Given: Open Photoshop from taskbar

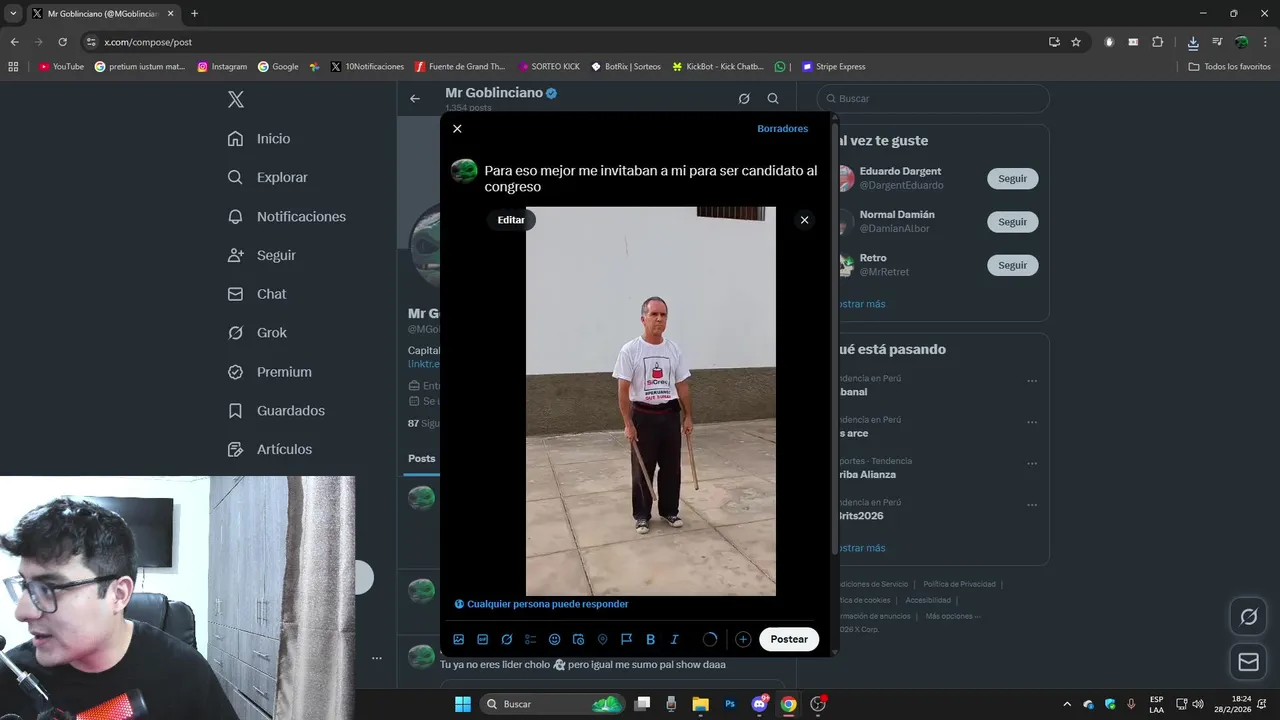Looking at the screenshot, I should (x=730, y=704).
